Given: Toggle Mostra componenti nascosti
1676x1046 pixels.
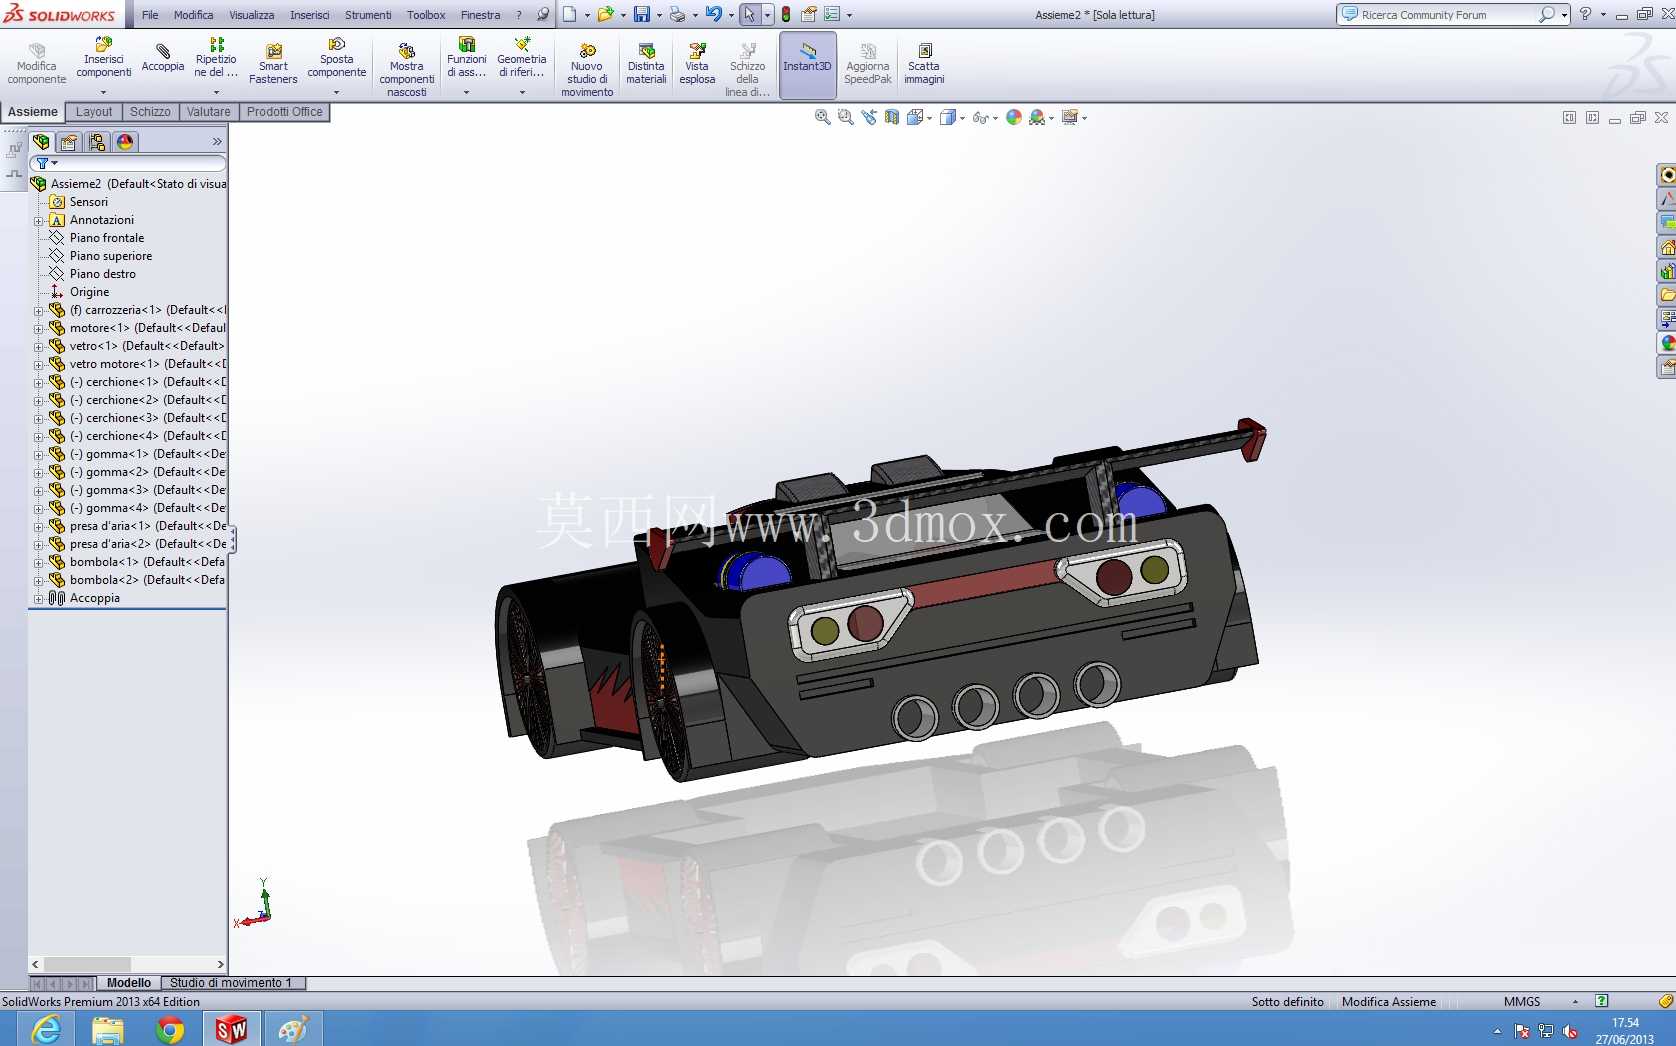Looking at the screenshot, I should [407, 70].
